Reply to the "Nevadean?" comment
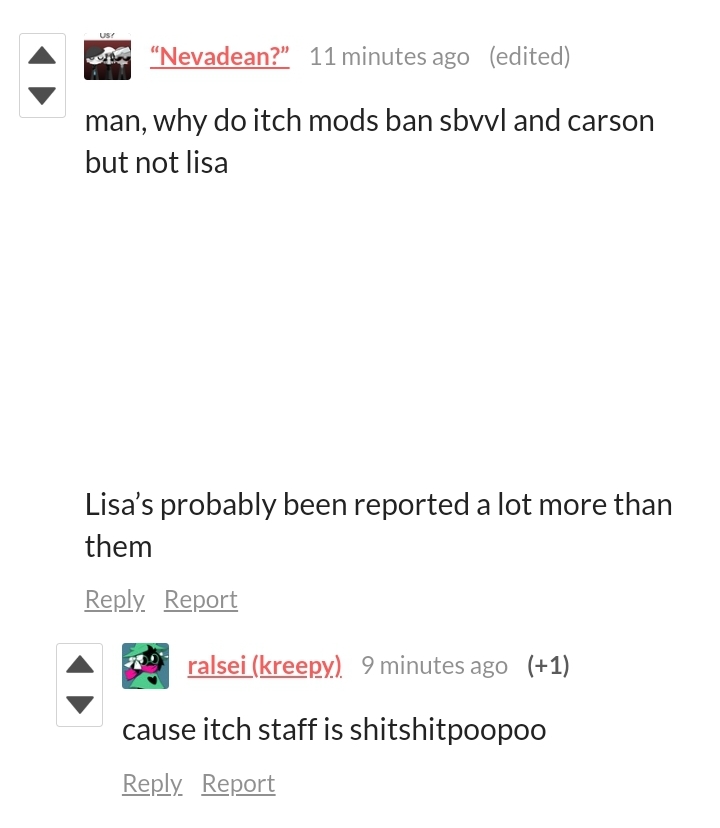Screen dimensions: 720x828 pyautogui.click(x=115, y=600)
